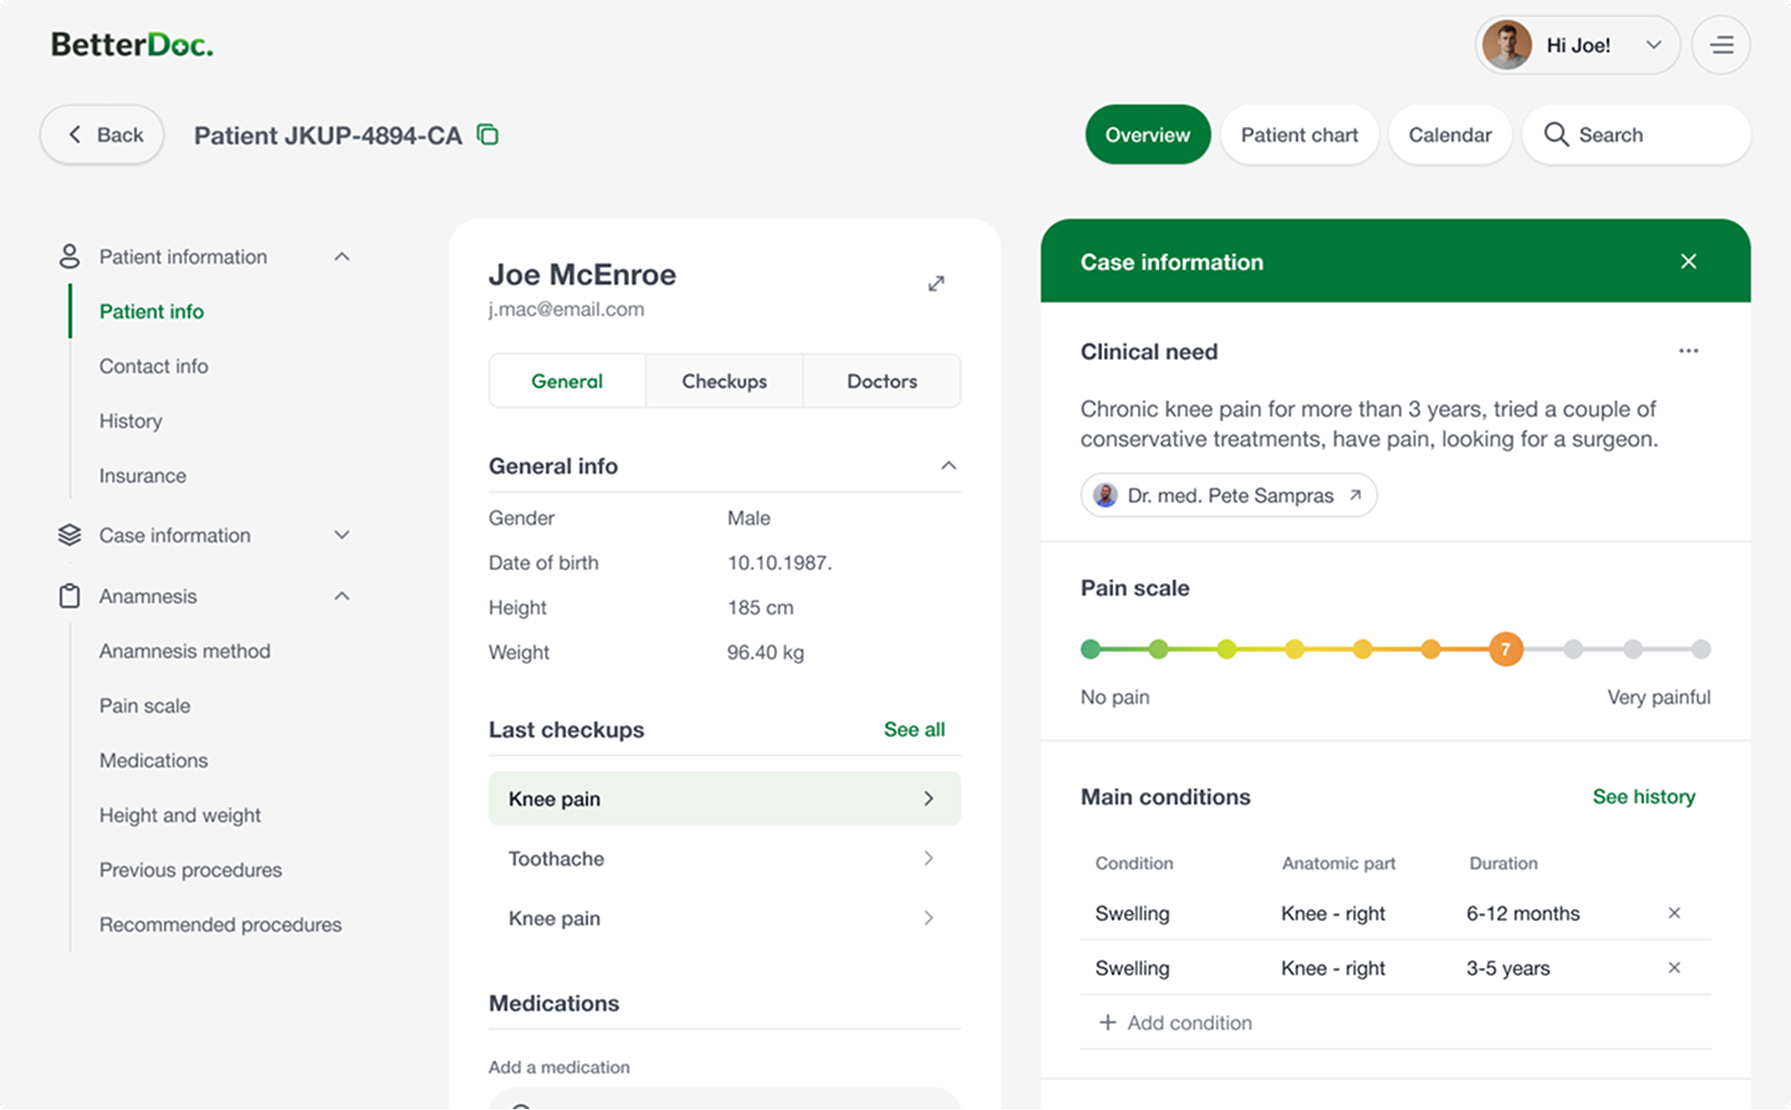
Task: Remove the Swelling 3-5 years condition
Action: coord(1674,968)
